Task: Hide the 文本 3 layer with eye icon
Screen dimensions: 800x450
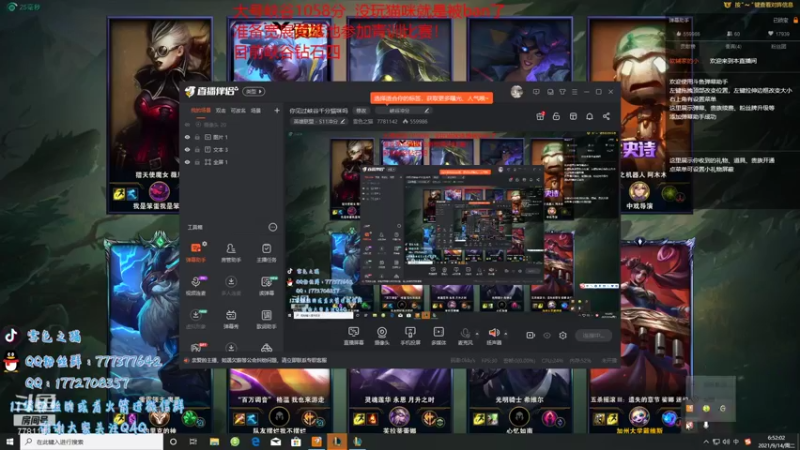Action: (187, 149)
